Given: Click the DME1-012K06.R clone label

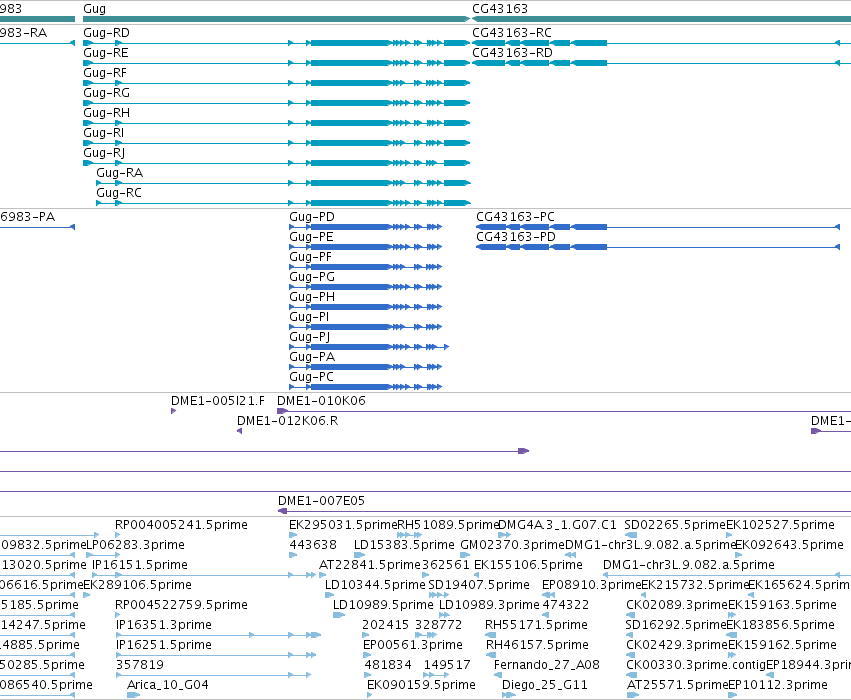Looking at the screenshot, I should coord(288,421).
